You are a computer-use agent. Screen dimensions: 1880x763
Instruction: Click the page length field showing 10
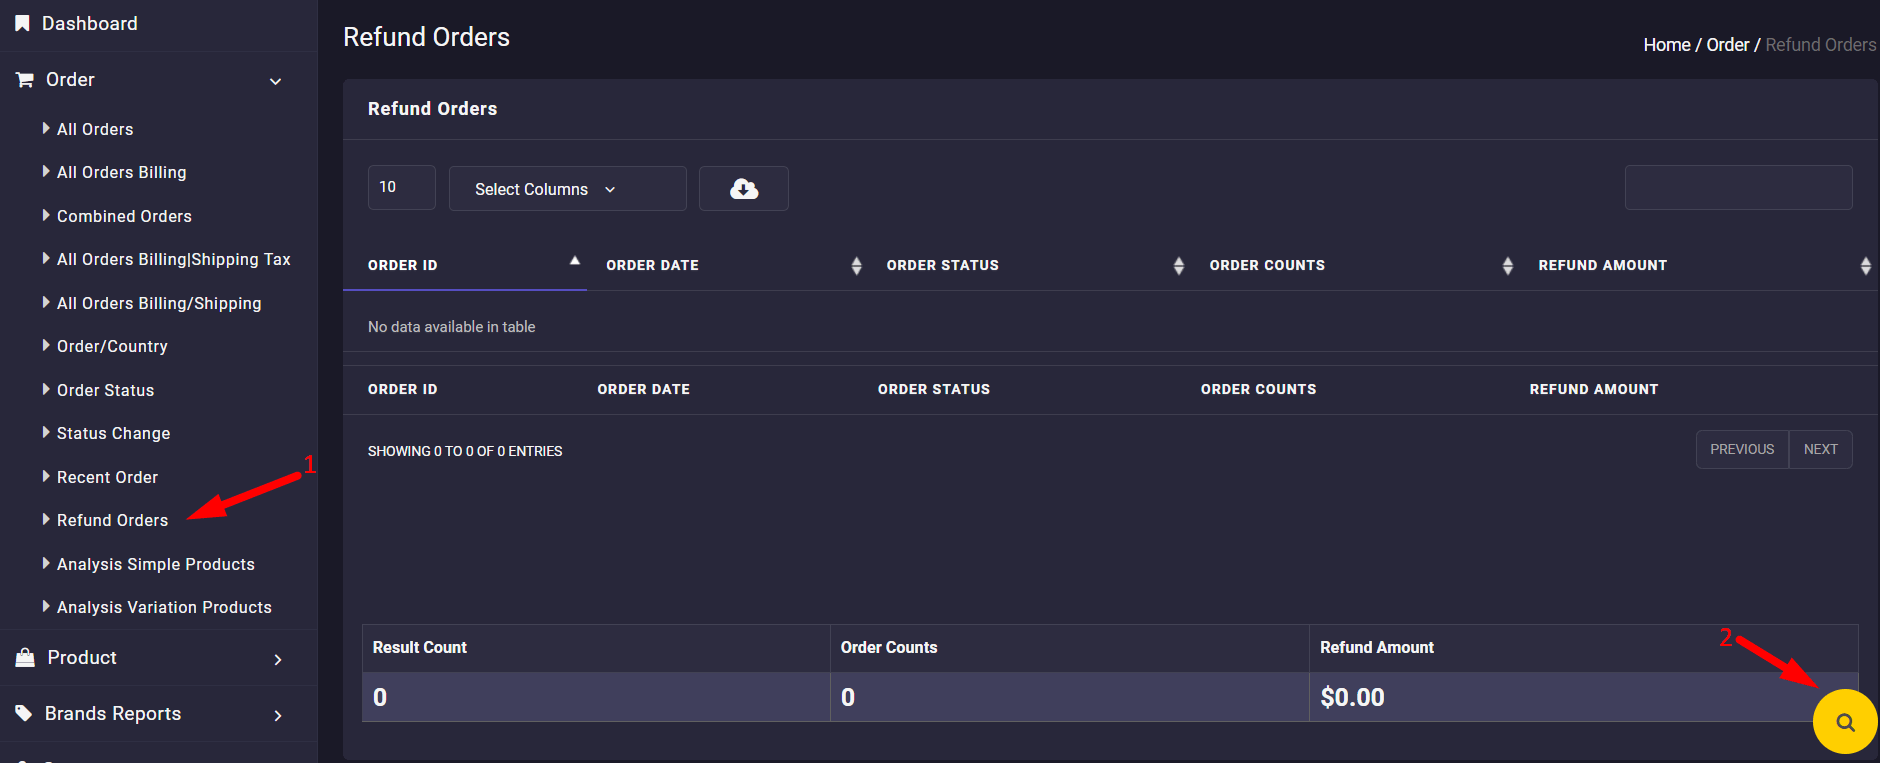(x=401, y=187)
